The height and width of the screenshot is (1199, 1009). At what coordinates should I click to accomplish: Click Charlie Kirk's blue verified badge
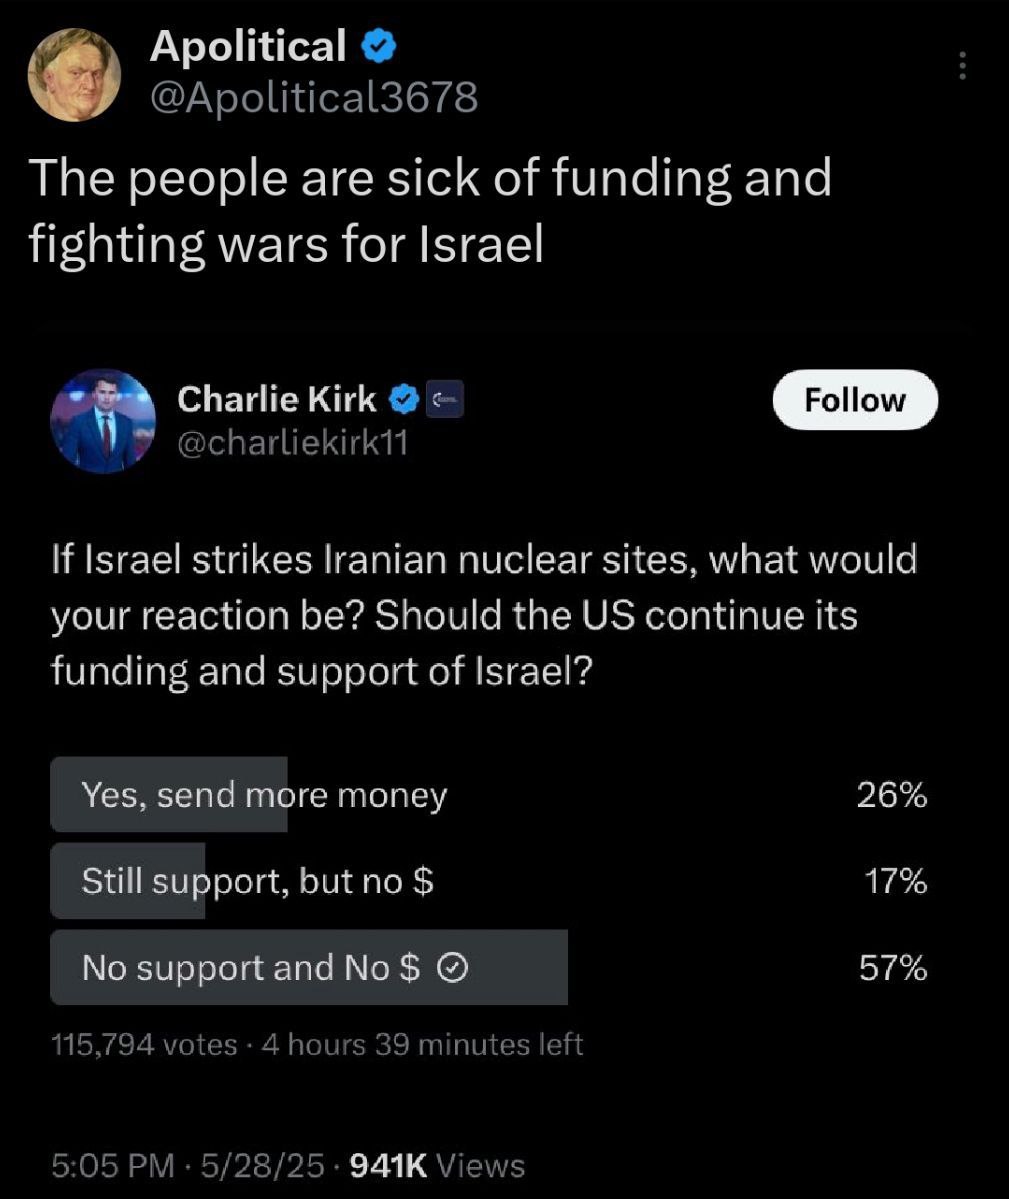404,399
